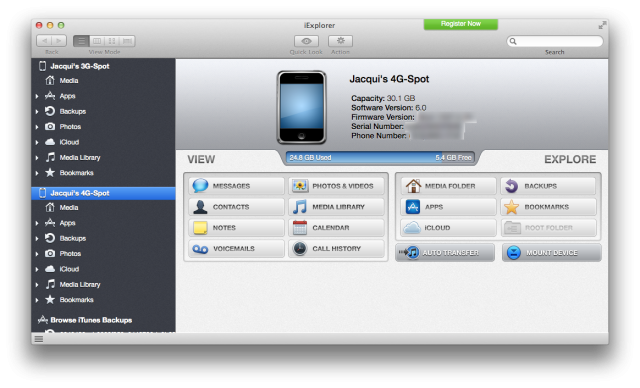Expand Bookmarks under Jacqui's 3G-Spot
Image resolution: width=640 pixels, height=388 pixels.
point(37,173)
